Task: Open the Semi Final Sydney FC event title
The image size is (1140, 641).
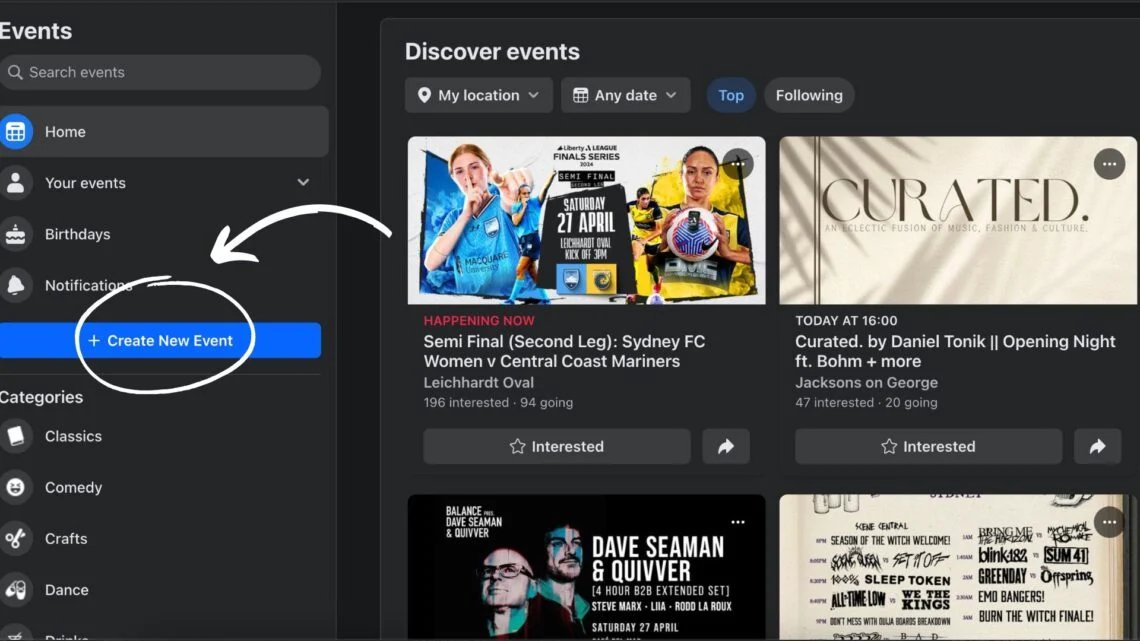Action: (x=564, y=351)
